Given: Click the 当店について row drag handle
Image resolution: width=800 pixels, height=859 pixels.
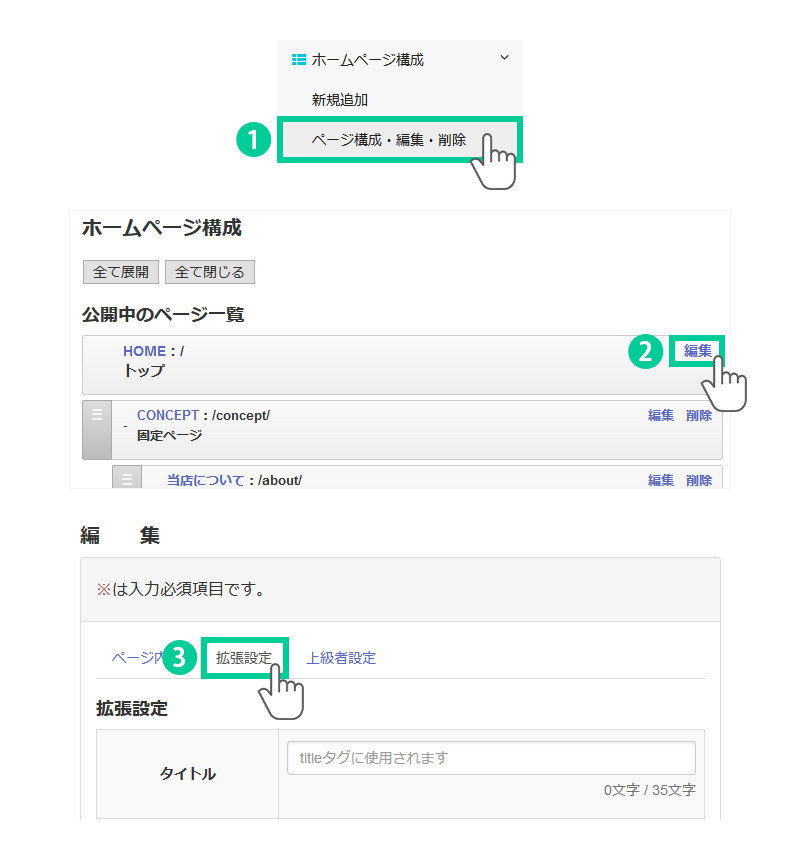Looking at the screenshot, I should (127, 478).
